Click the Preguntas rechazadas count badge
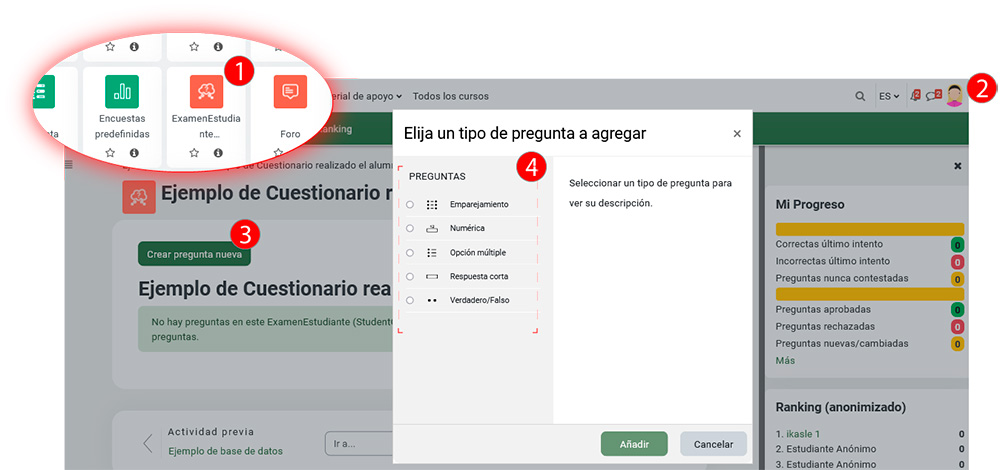 [x=957, y=327]
